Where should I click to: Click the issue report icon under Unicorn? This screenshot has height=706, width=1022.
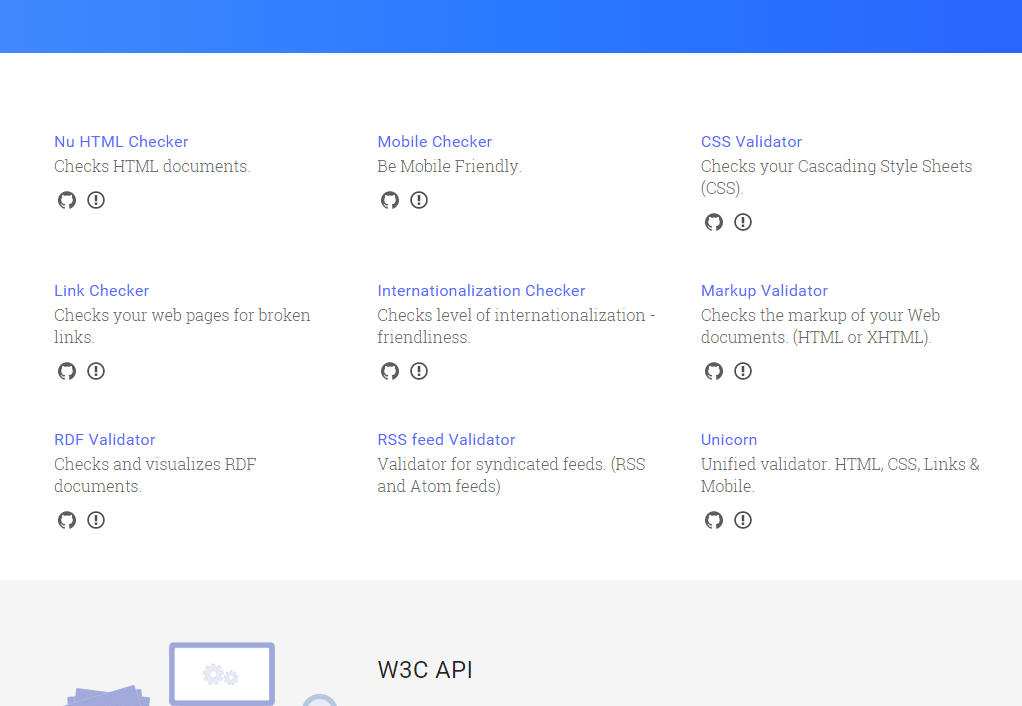(743, 520)
